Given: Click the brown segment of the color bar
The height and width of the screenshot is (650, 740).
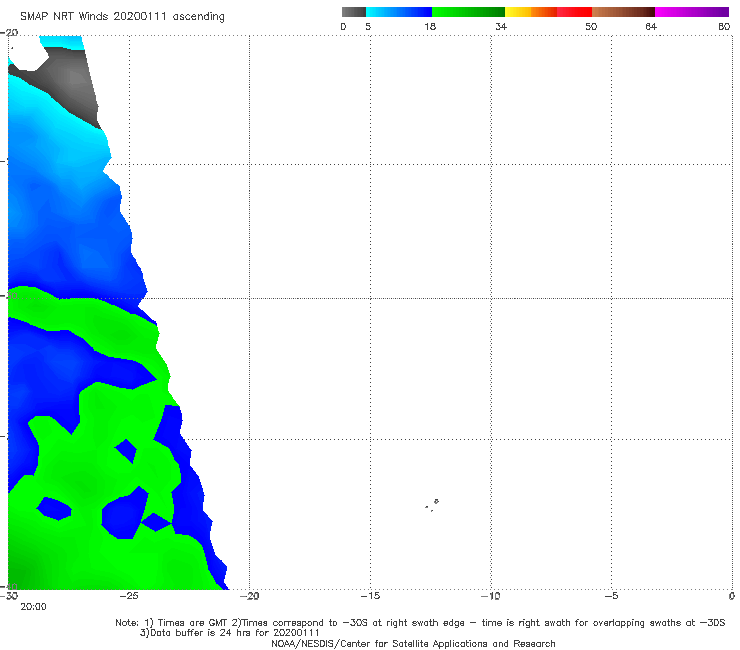Looking at the screenshot, I should coord(623,12).
